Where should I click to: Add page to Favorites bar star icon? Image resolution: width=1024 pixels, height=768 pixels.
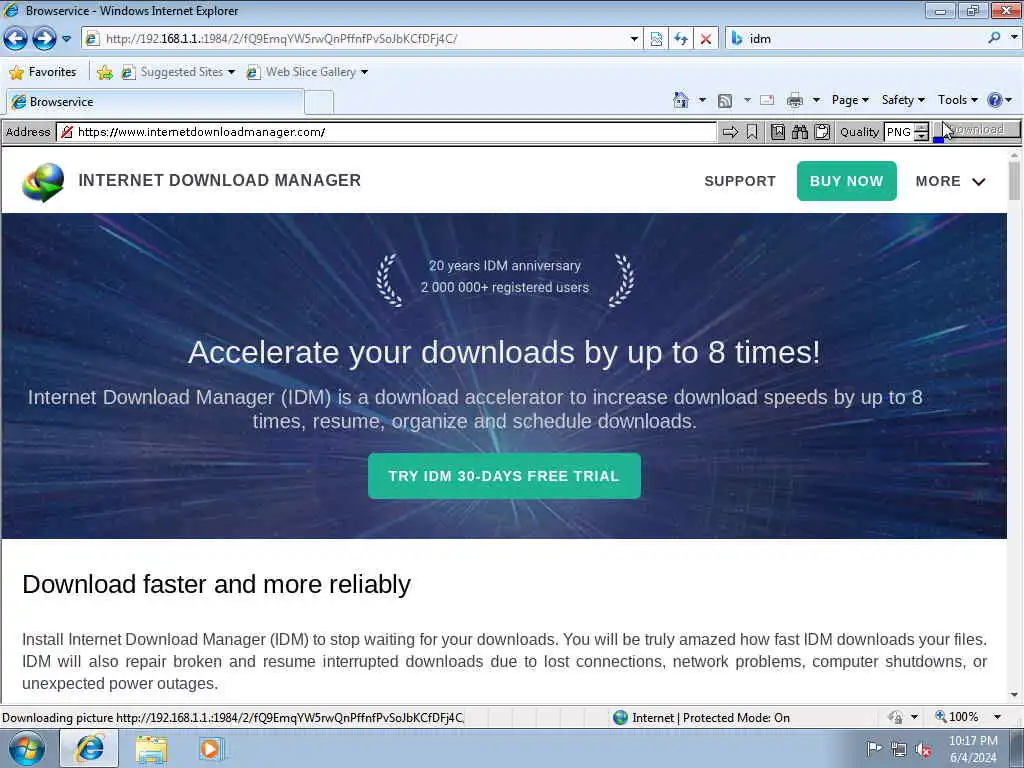[x=104, y=72]
